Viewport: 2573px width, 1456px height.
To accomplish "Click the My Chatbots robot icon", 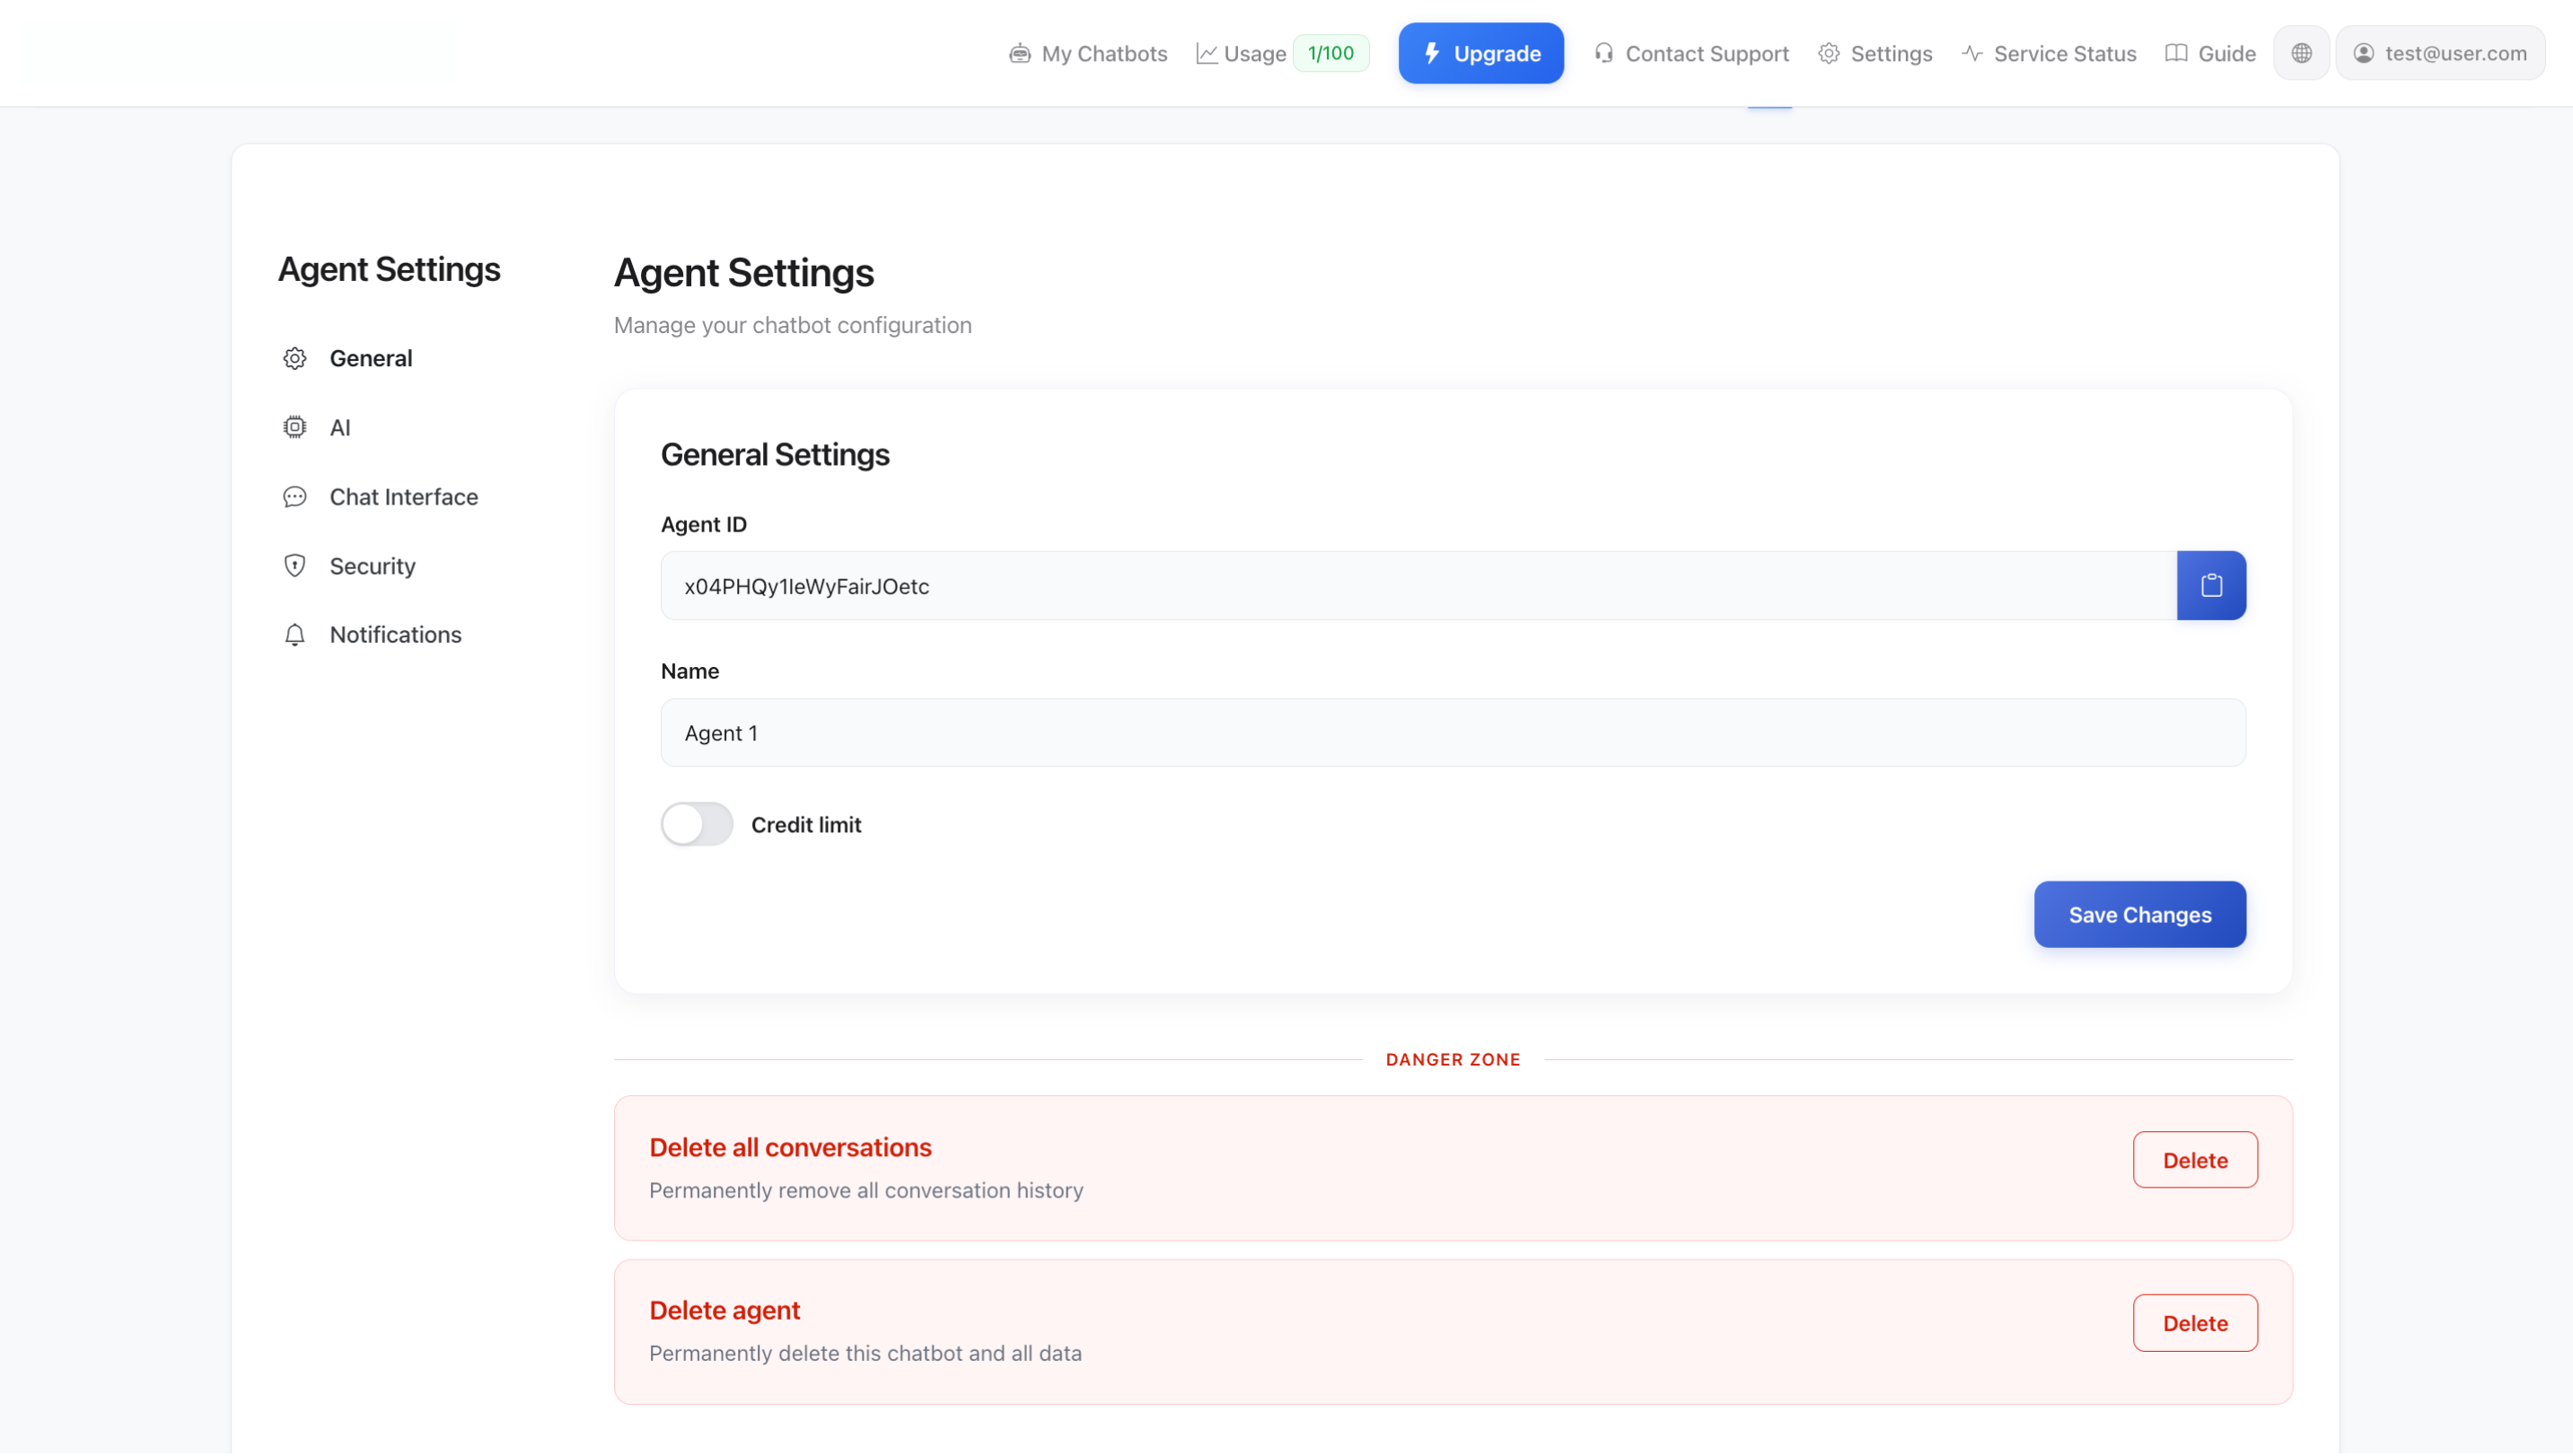I will [x=1019, y=53].
